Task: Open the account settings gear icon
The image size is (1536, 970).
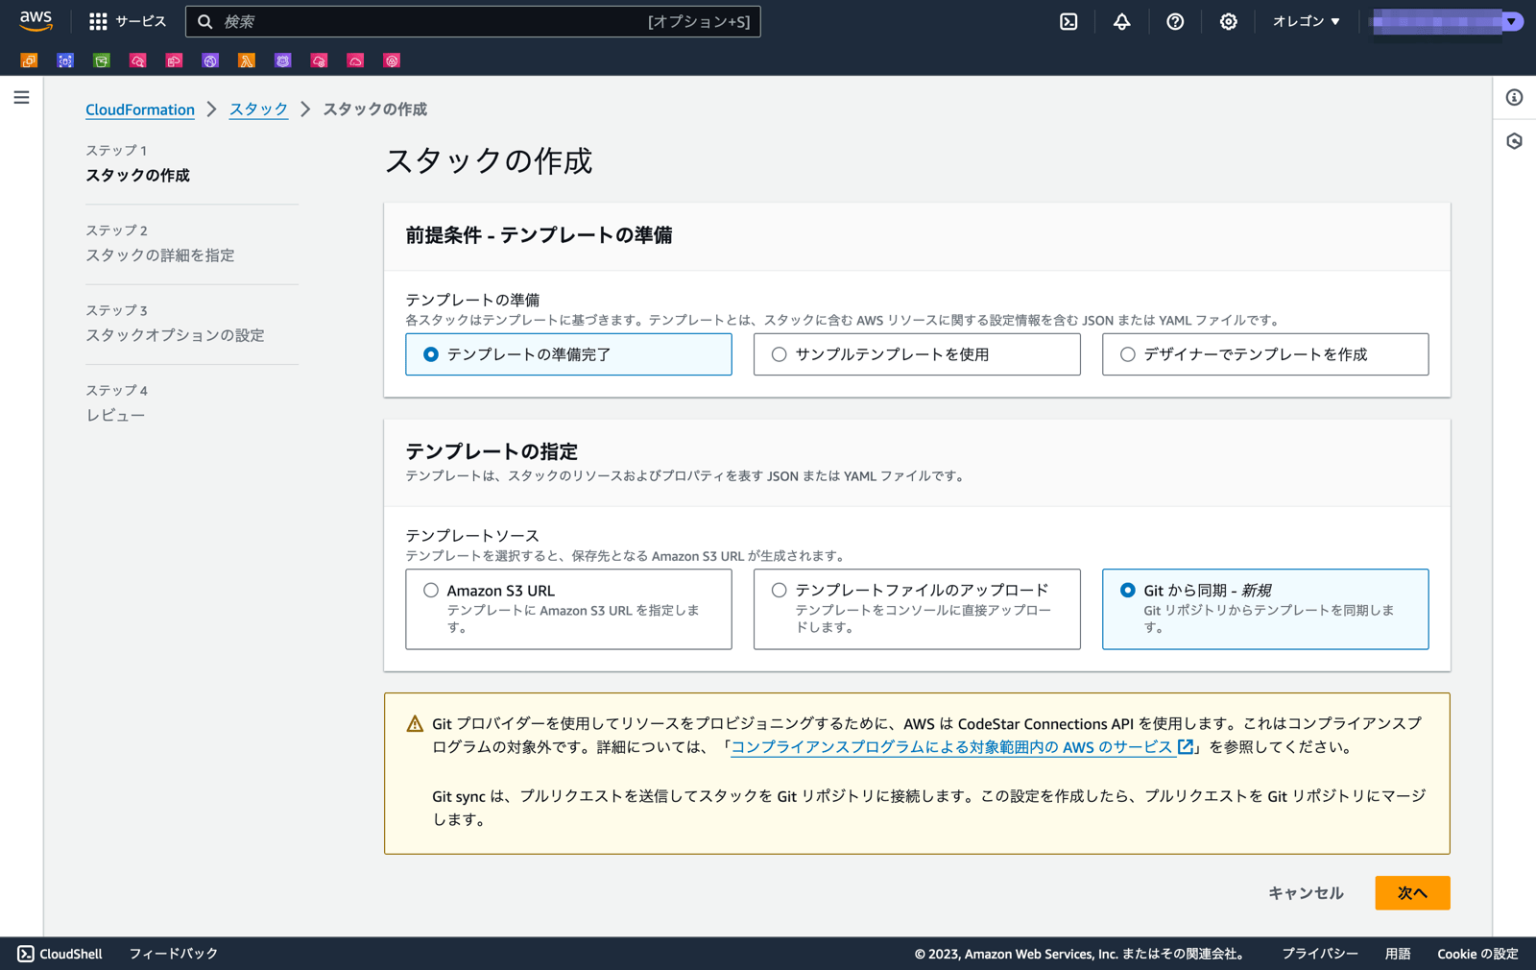Action: pyautogui.click(x=1228, y=20)
